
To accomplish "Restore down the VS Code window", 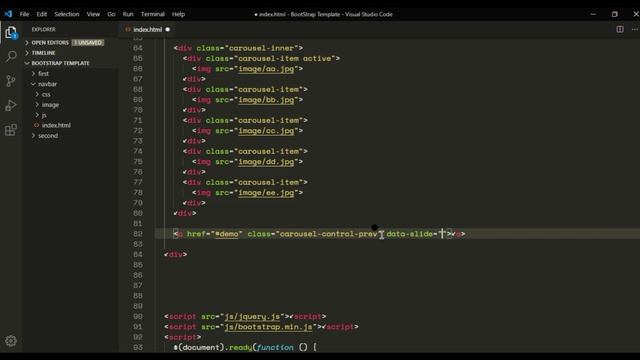I will point(615,14).
